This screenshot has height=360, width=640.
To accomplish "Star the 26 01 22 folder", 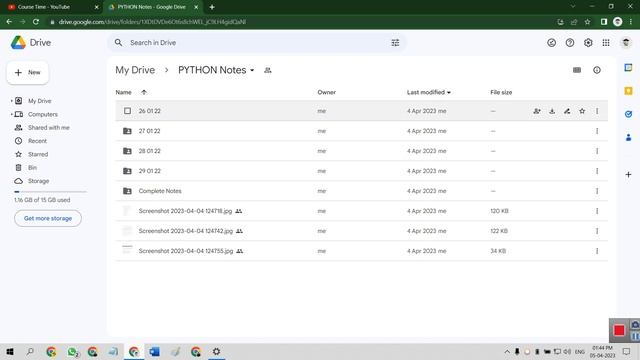I will click(582, 111).
